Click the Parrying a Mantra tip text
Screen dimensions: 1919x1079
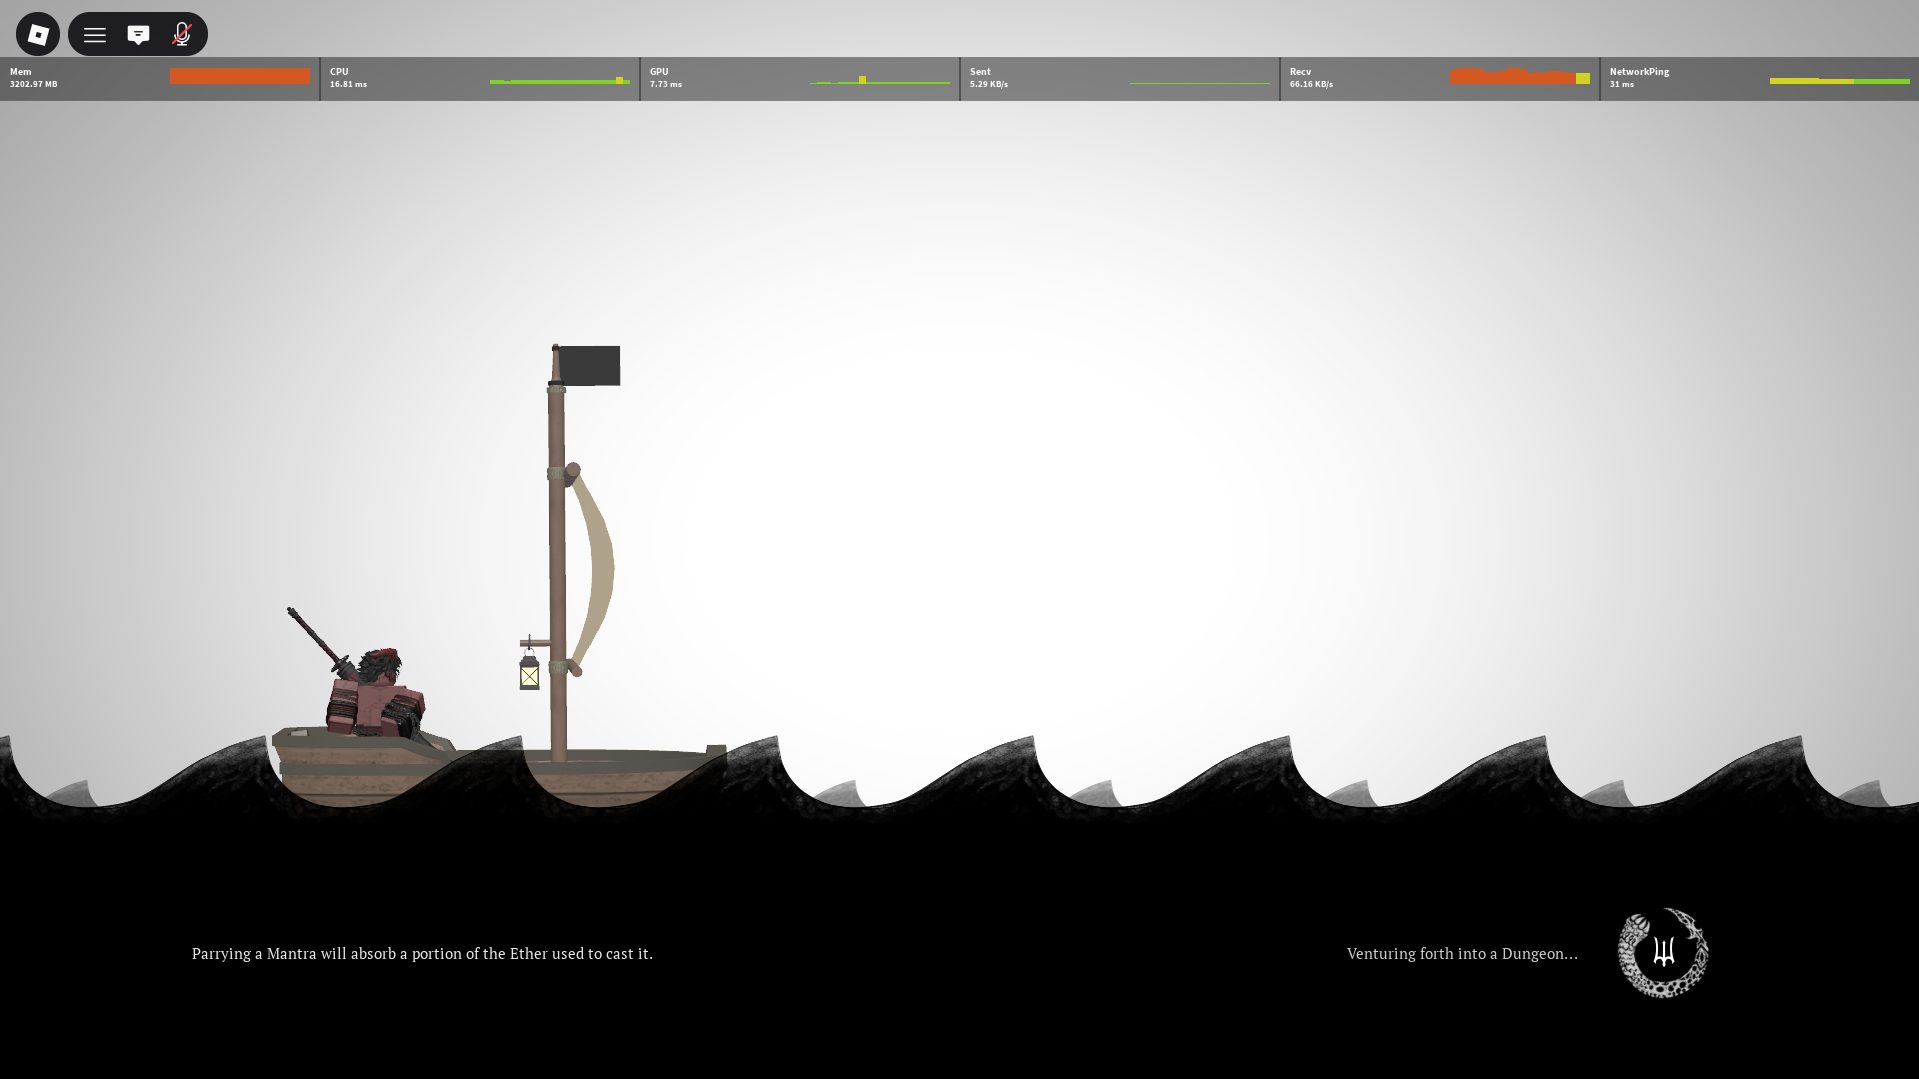422,954
